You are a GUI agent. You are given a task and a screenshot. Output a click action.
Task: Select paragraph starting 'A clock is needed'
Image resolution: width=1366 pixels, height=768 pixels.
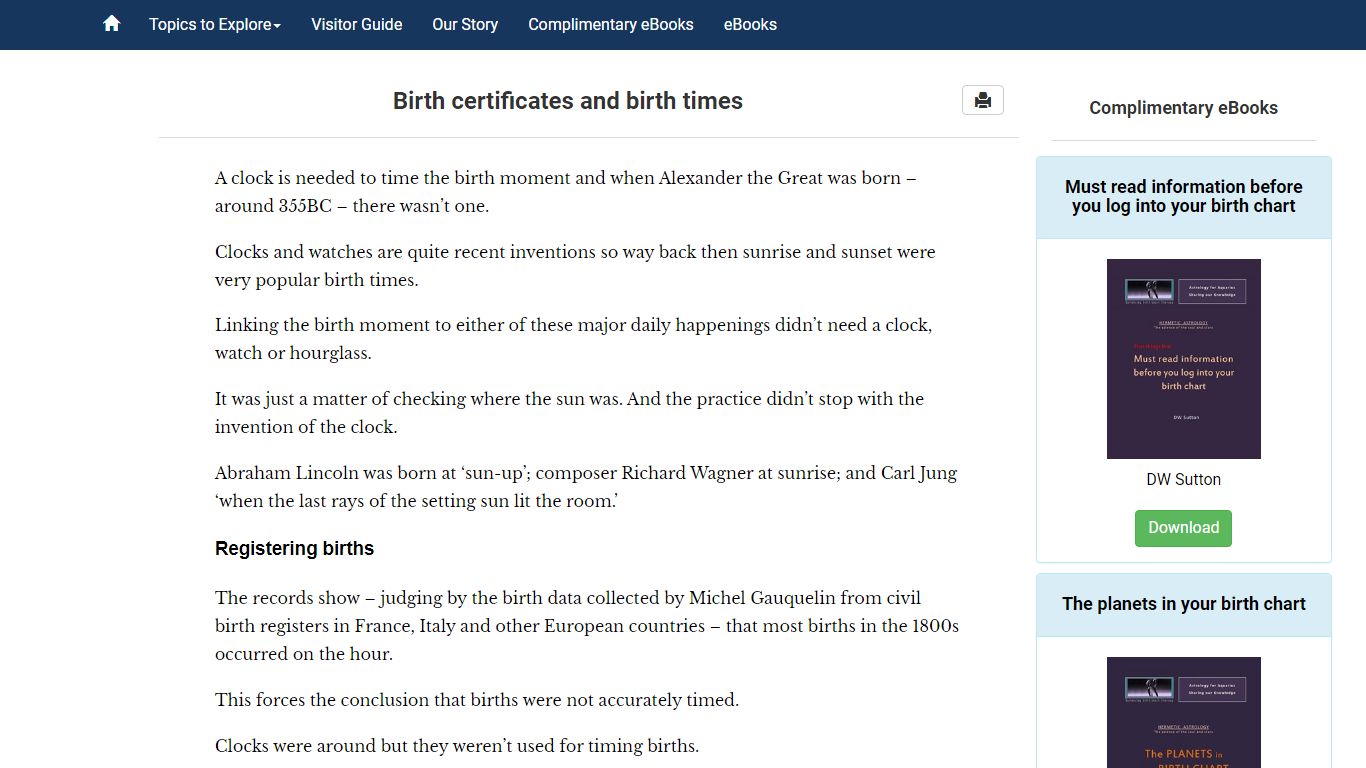point(566,192)
